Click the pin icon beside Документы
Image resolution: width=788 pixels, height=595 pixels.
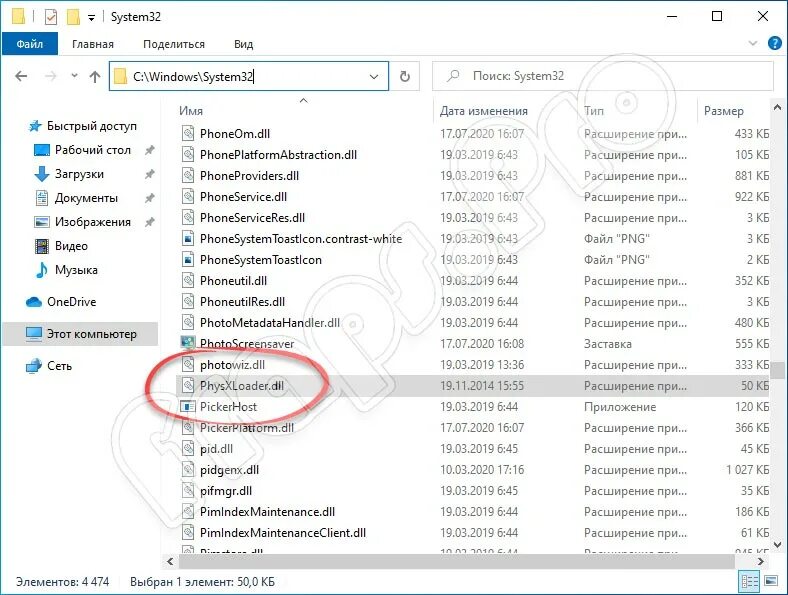point(149,198)
